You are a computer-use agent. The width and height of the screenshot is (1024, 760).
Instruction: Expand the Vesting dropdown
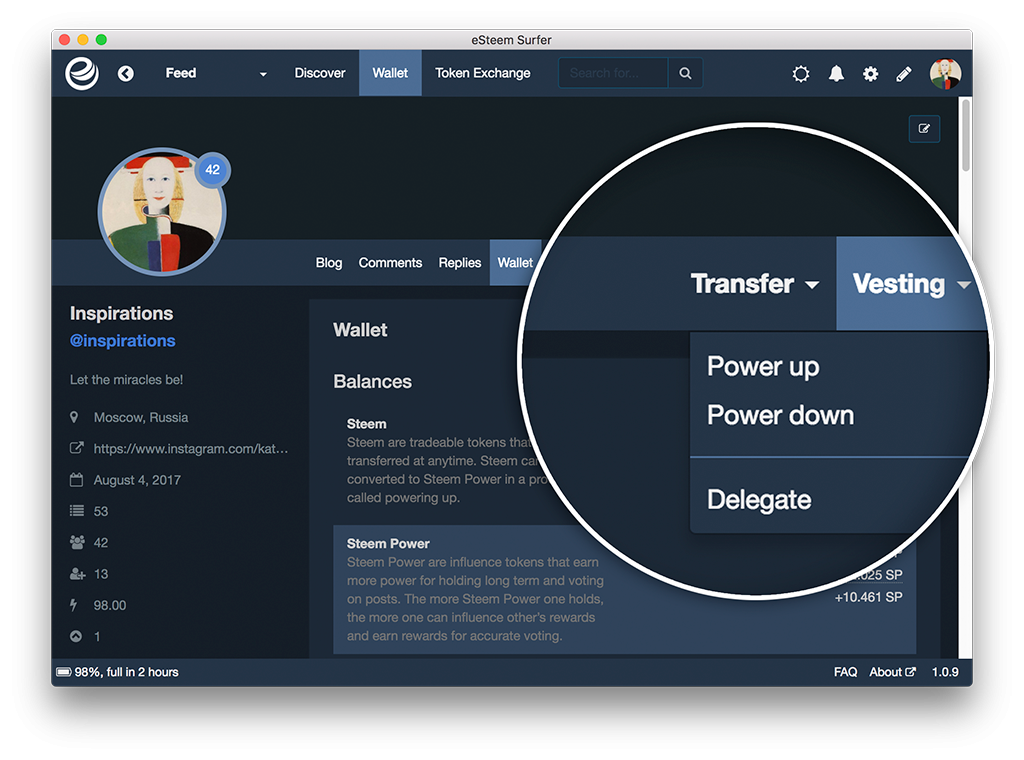910,283
